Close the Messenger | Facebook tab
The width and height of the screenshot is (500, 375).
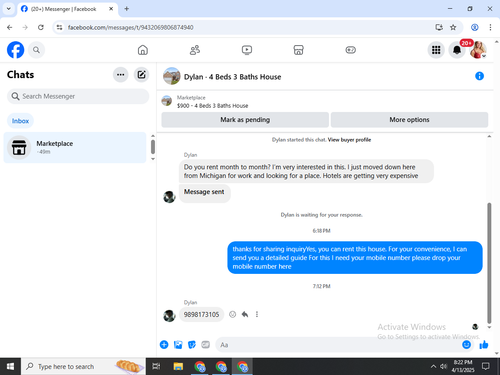111,9
